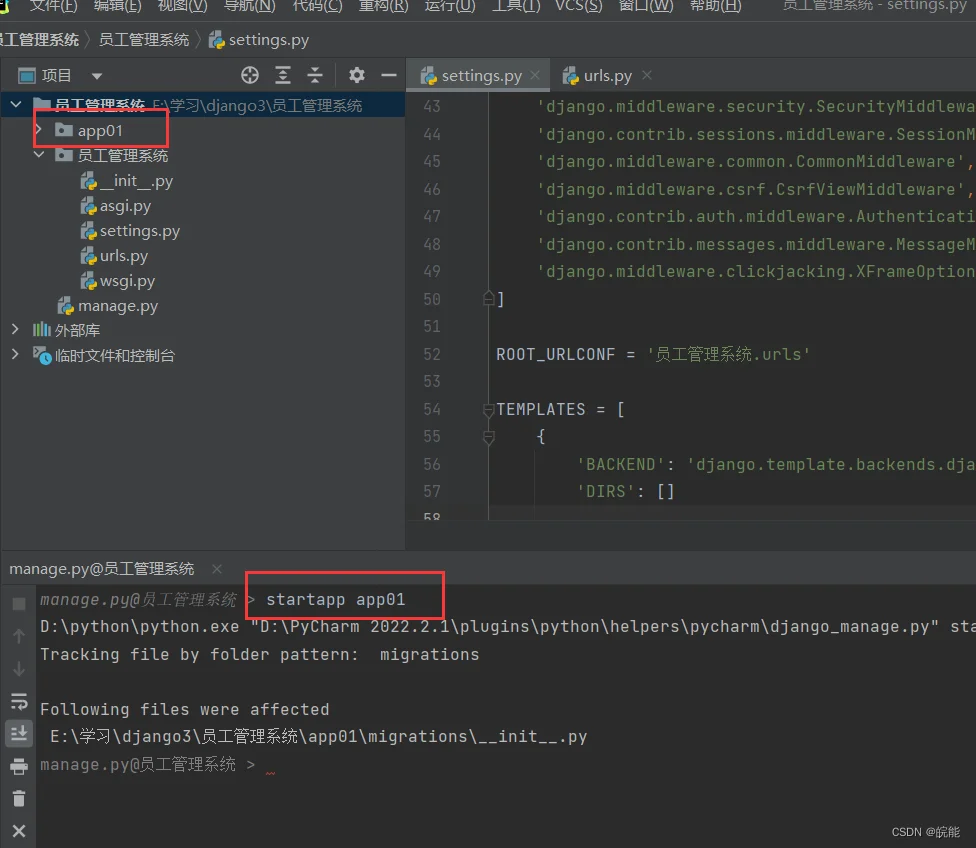This screenshot has height=848, width=976.
Task: Expand the app01 folder
Action: (39, 130)
